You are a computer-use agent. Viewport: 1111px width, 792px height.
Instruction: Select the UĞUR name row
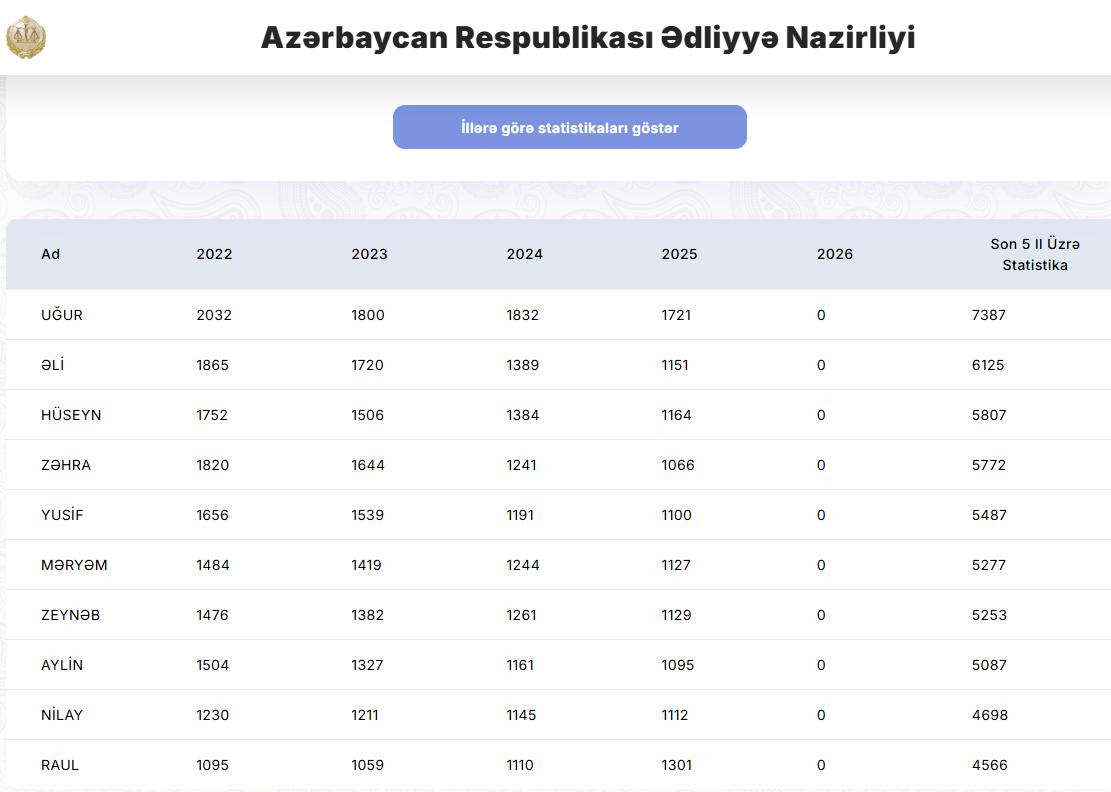pyautogui.click(x=62, y=315)
